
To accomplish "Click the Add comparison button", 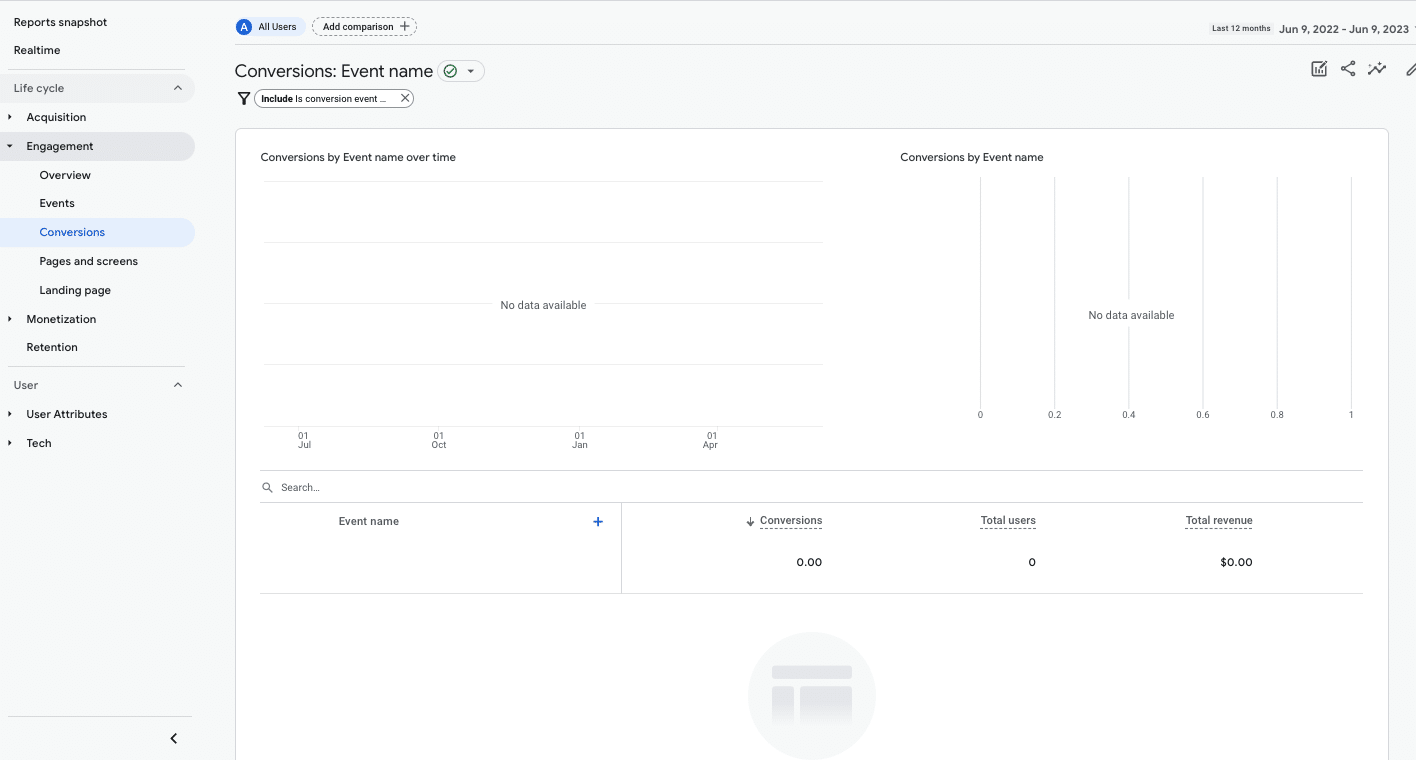I will (365, 27).
